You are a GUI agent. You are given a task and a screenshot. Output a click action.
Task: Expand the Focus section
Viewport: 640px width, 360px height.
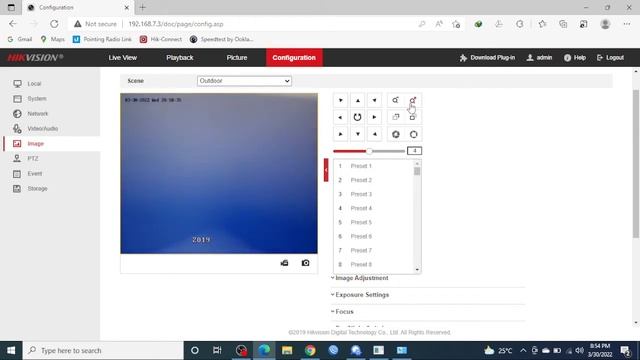click(344, 312)
